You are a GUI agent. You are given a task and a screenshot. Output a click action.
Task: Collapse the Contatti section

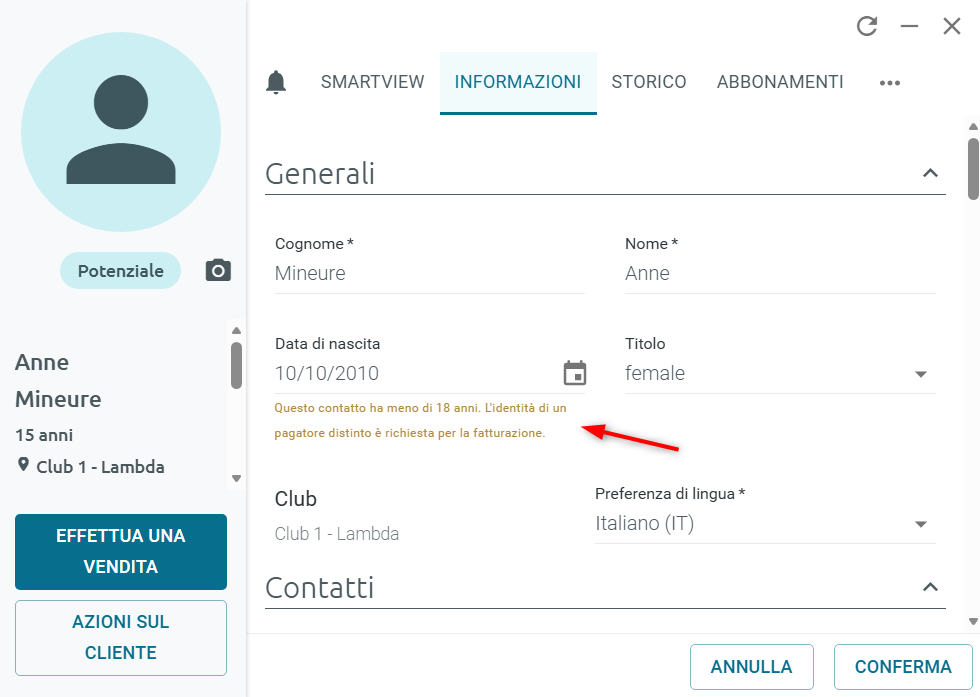point(930,587)
